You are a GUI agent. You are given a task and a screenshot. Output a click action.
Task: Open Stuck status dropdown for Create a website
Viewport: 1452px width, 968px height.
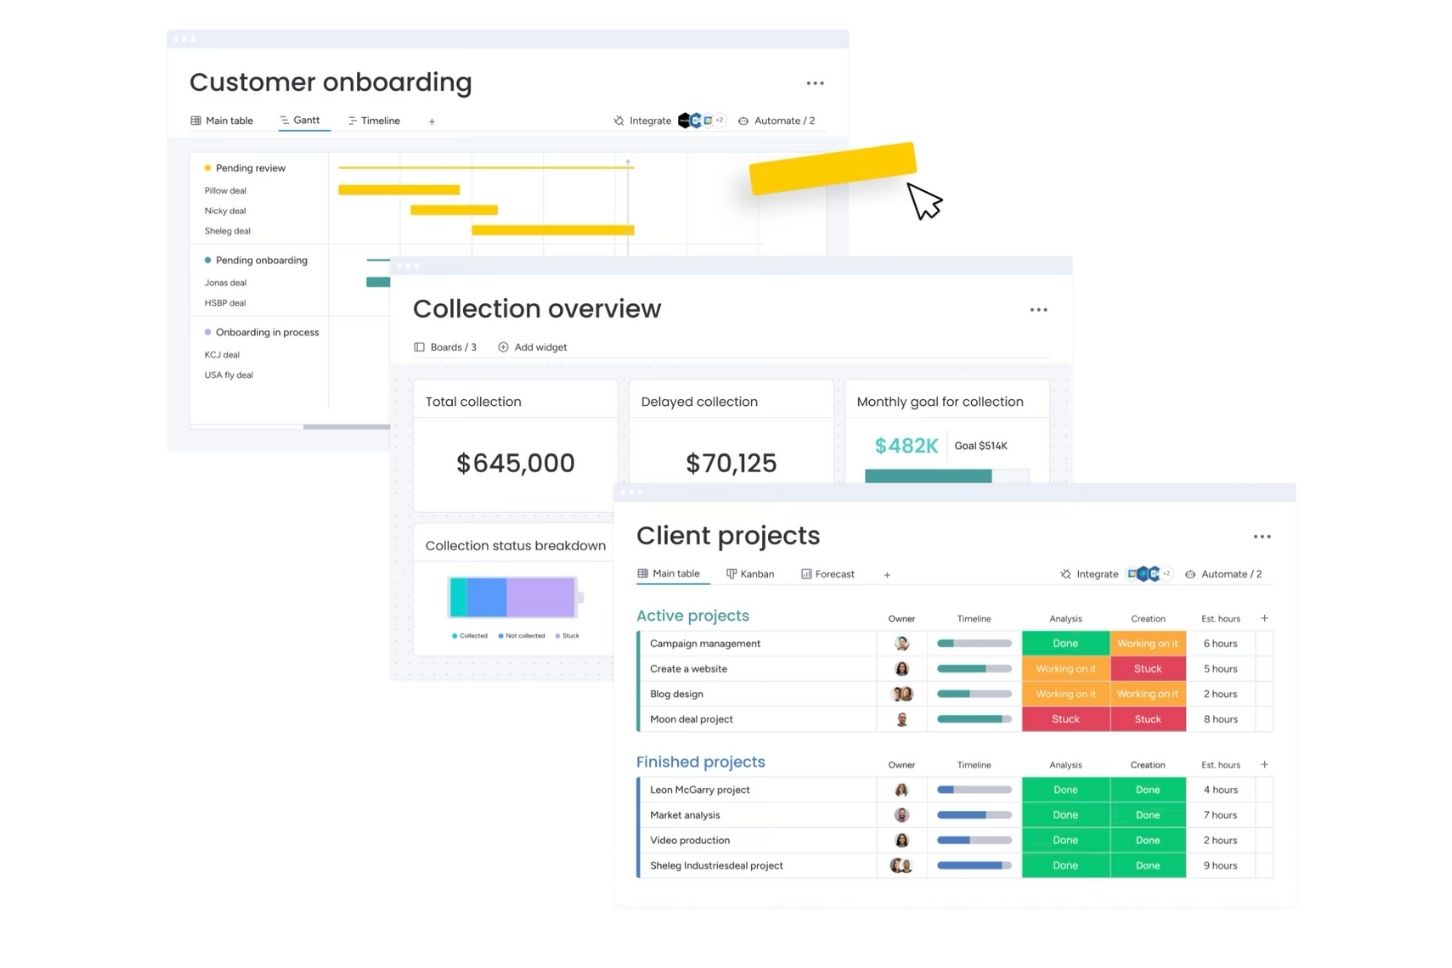1147,669
